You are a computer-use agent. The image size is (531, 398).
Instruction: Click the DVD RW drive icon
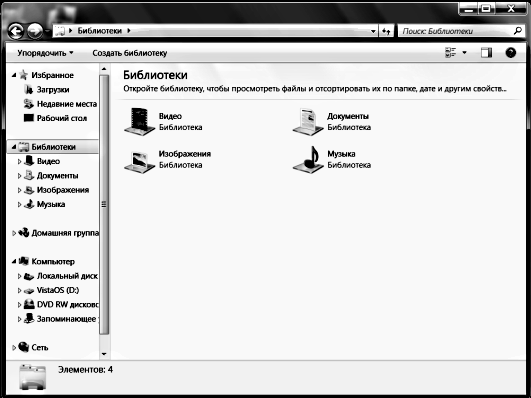tap(29, 304)
